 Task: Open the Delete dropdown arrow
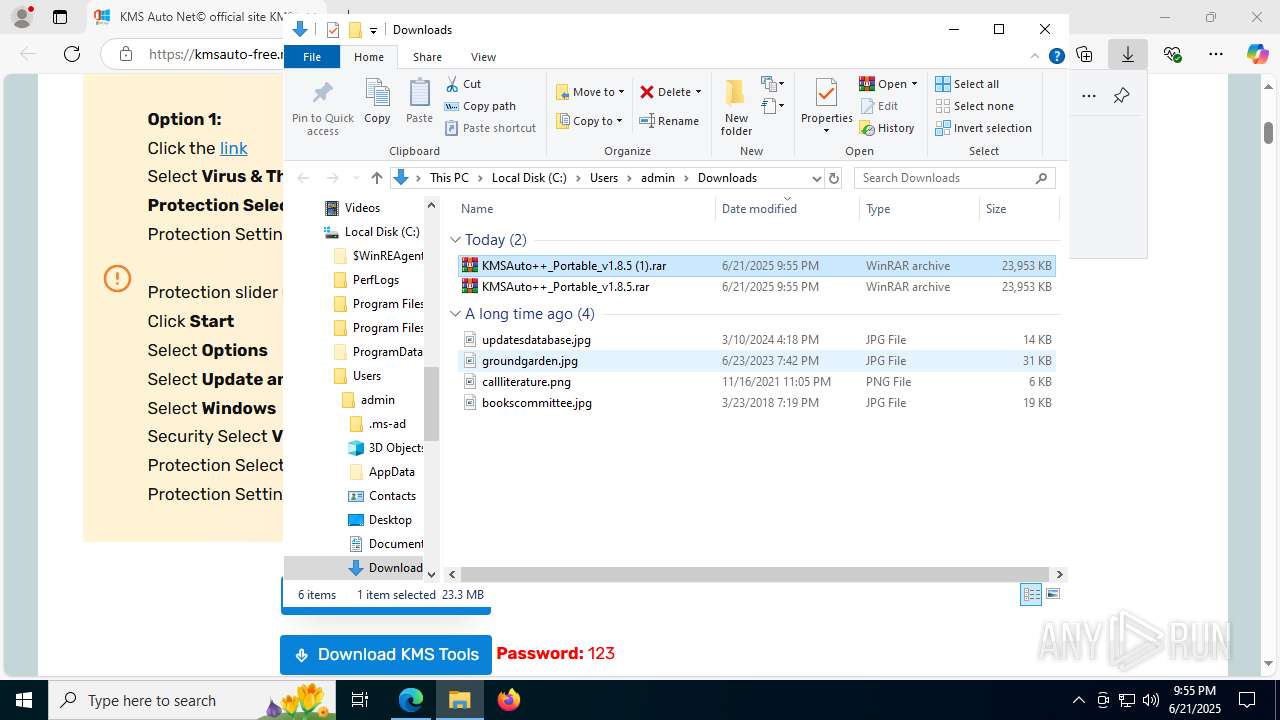click(x=698, y=92)
